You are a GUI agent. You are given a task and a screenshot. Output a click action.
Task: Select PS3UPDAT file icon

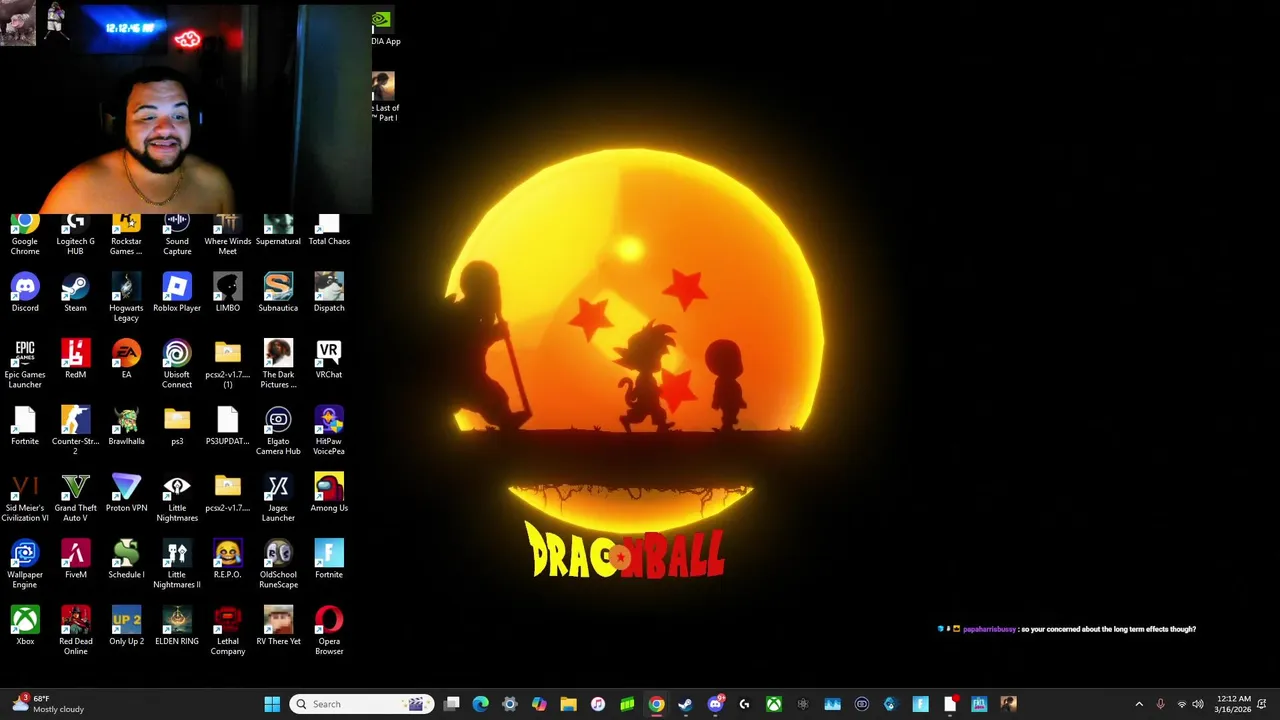point(228,427)
